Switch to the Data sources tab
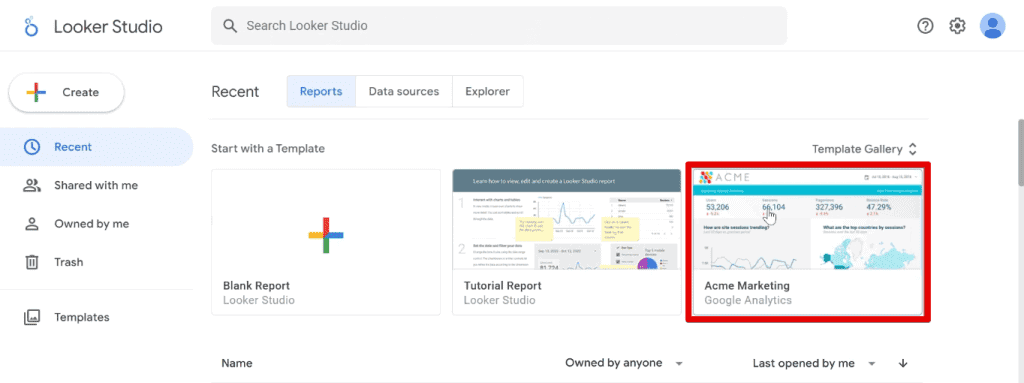Screen dimensions: 1024x383 (x=404, y=92)
